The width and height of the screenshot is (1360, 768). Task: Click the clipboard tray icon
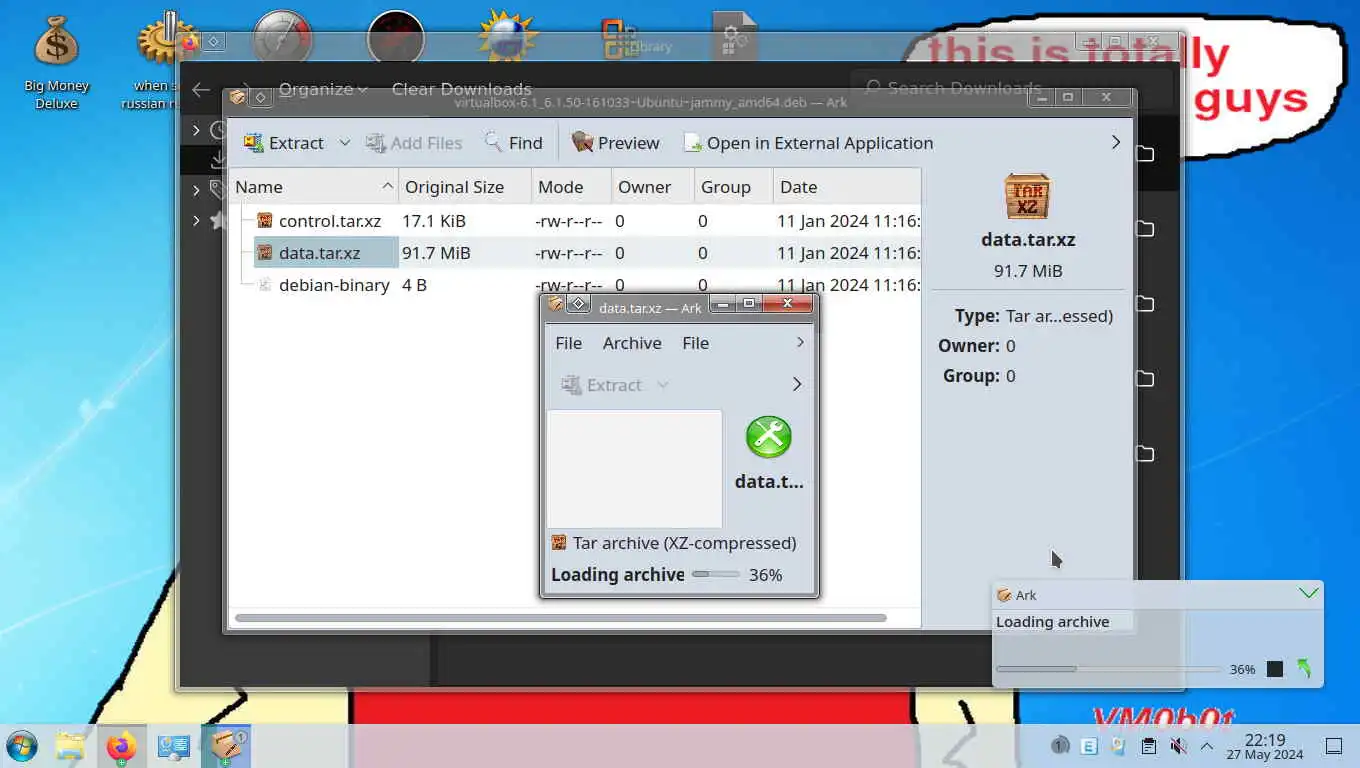1149,746
